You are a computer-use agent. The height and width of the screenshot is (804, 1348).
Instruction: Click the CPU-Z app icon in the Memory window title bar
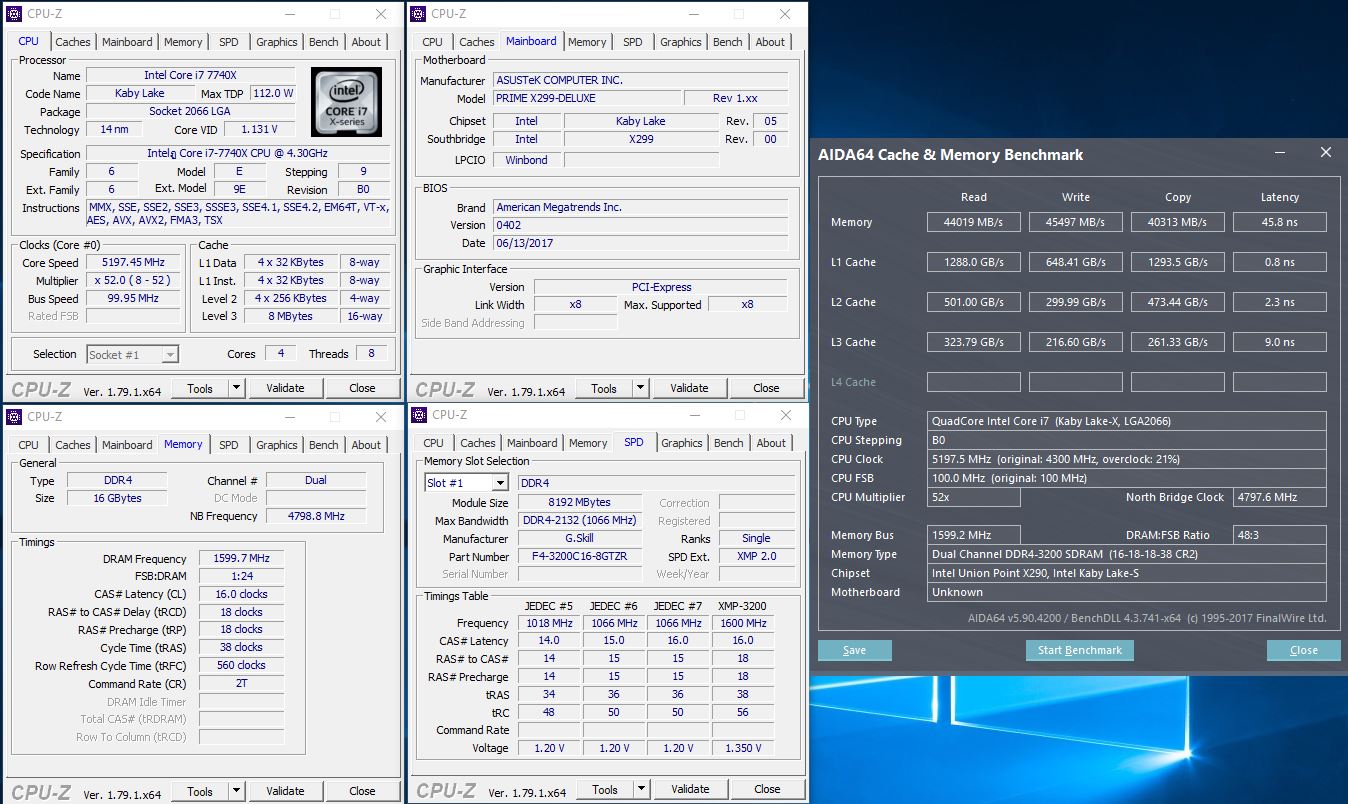pyautogui.click(x=15, y=417)
